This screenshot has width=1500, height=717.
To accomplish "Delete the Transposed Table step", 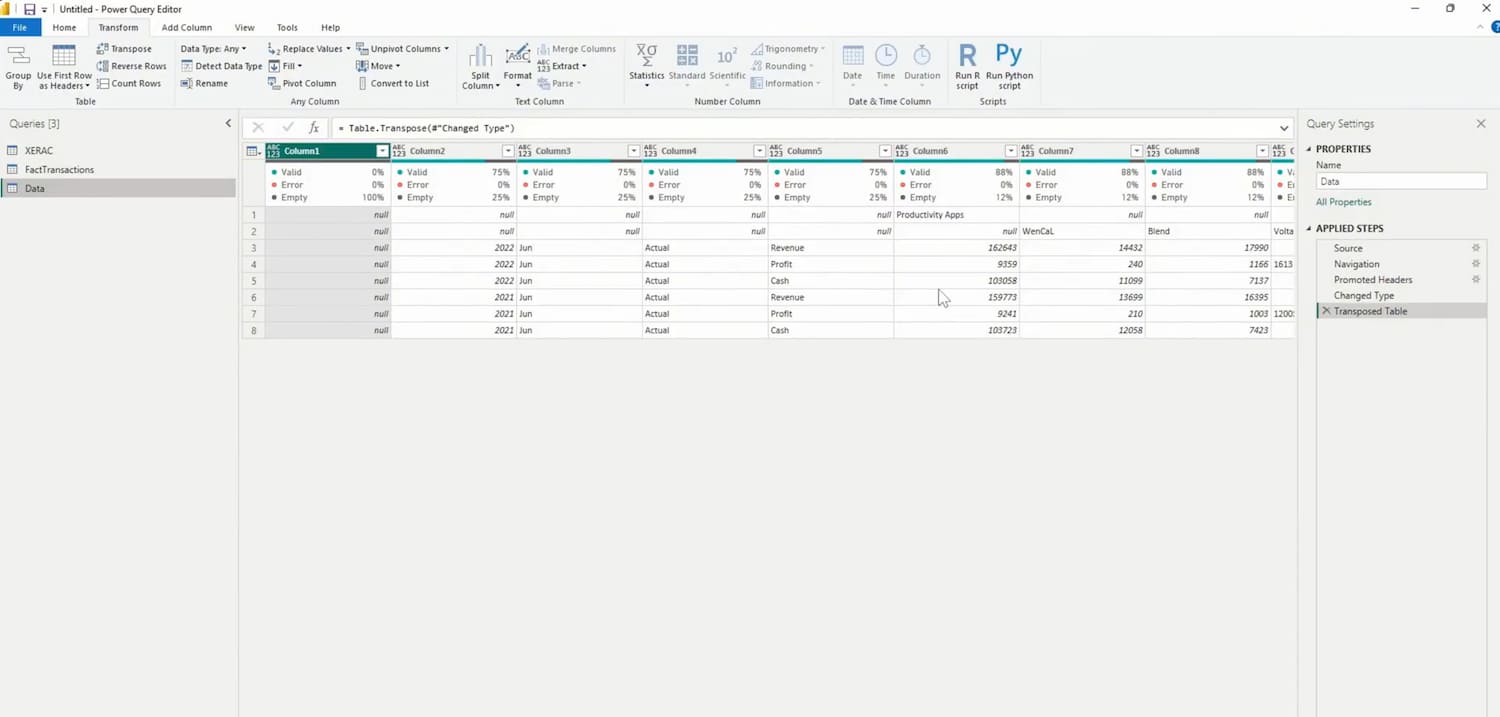I will (1326, 311).
